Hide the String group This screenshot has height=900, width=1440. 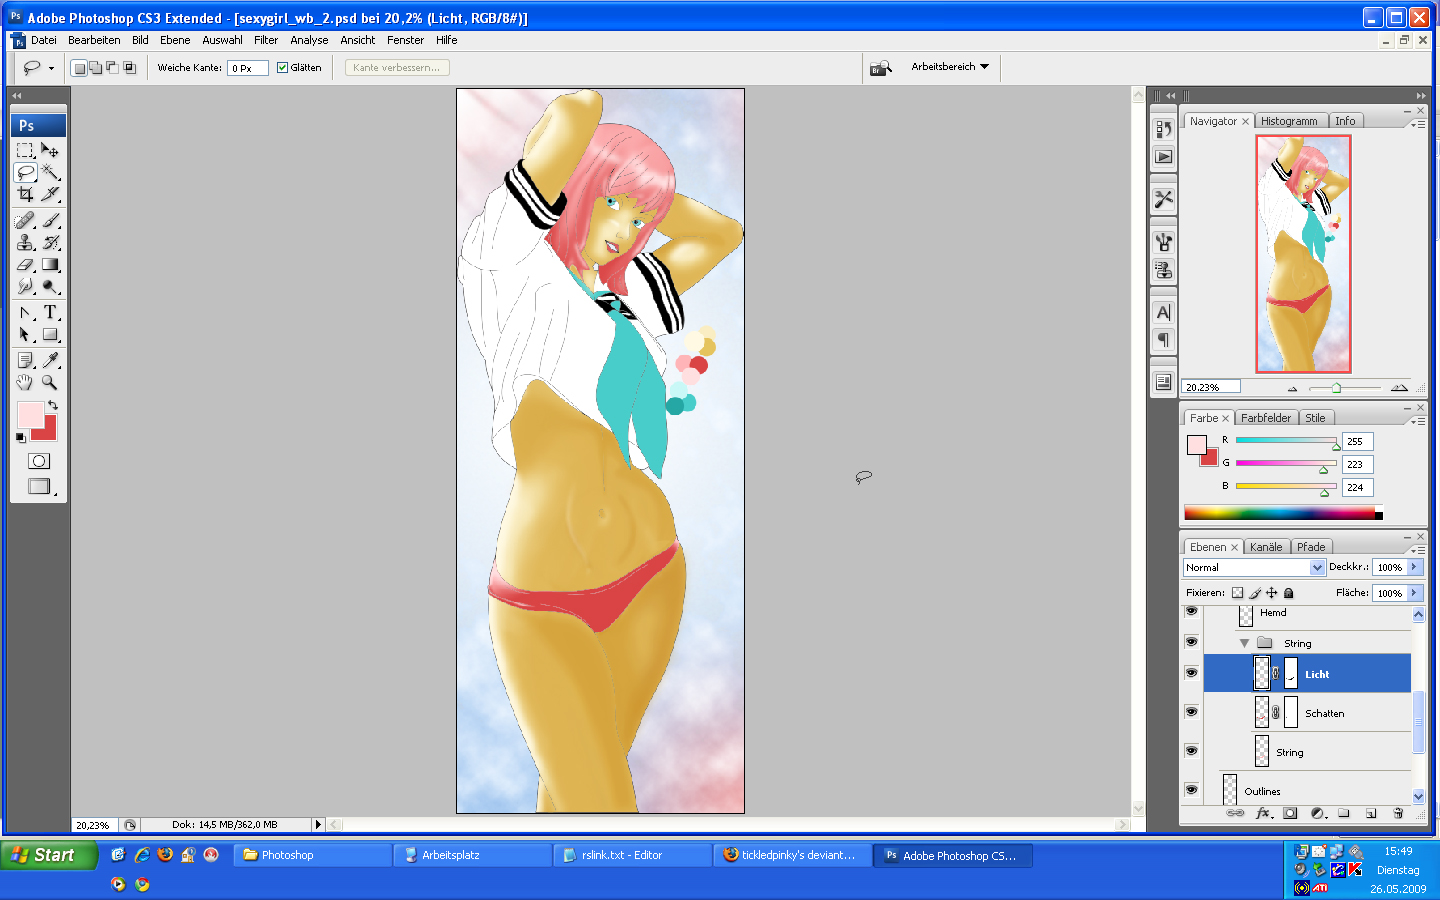(1191, 642)
